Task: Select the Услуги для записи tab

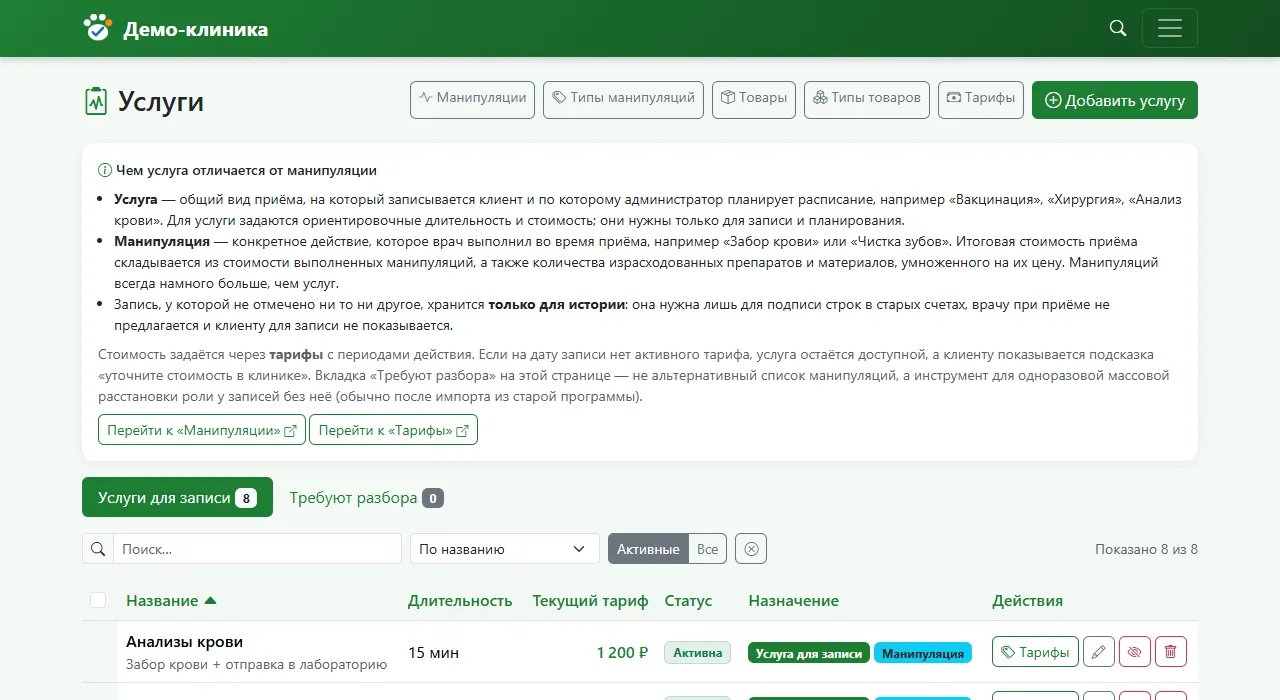Action: click(177, 497)
